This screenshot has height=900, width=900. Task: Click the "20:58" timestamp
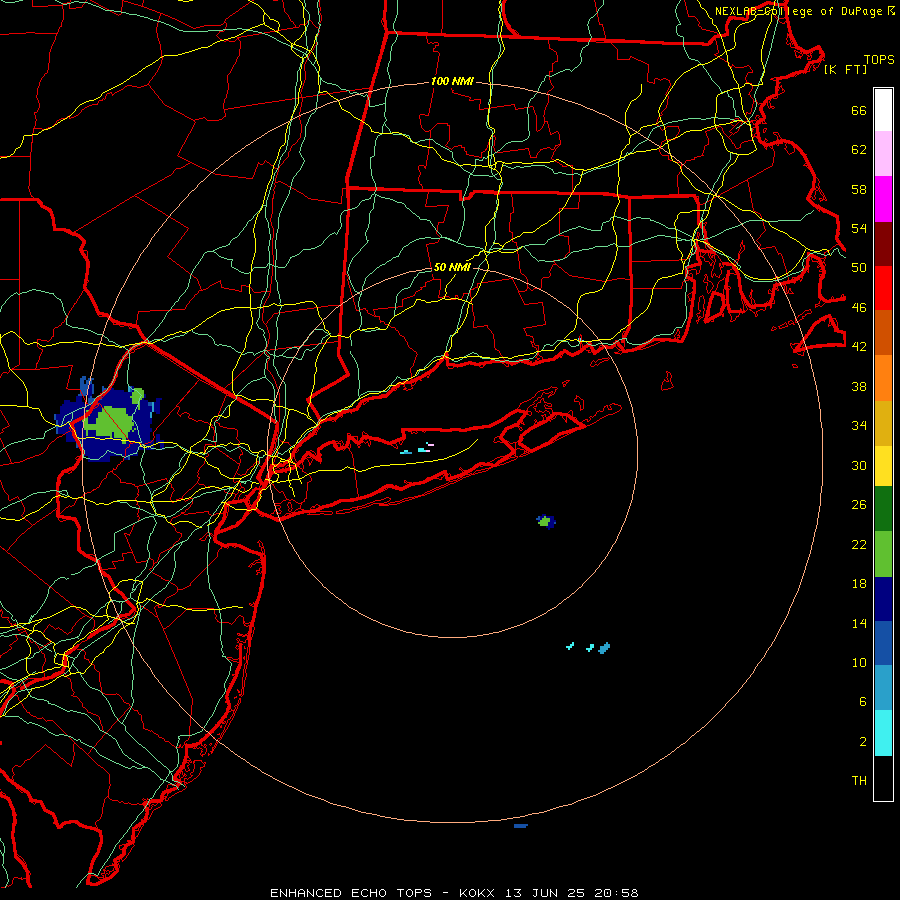(x=615, y=893)
